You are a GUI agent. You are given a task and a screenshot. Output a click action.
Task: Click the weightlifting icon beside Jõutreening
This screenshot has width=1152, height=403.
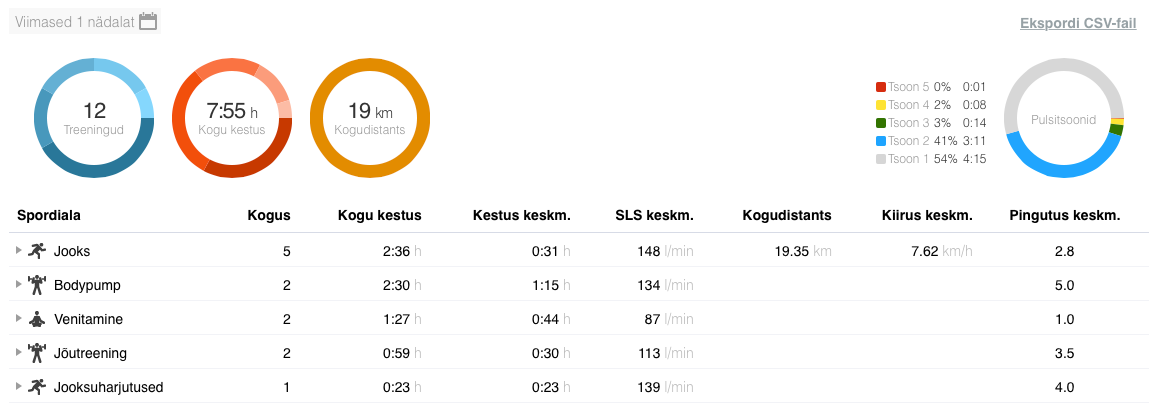(x=38, y=353)
